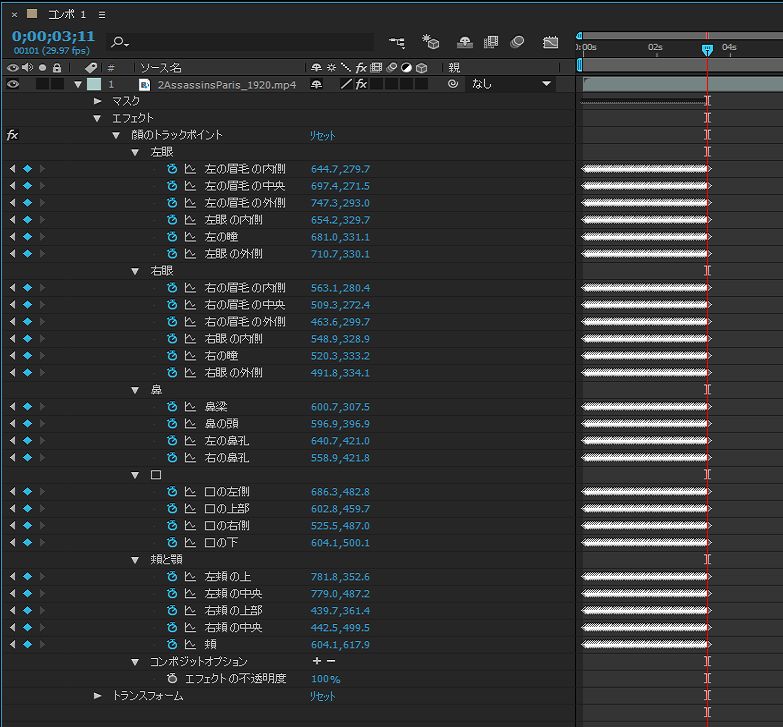Open the composition mini-flowchart icon
Screen dimensions: 783x727
pos(397,42)
